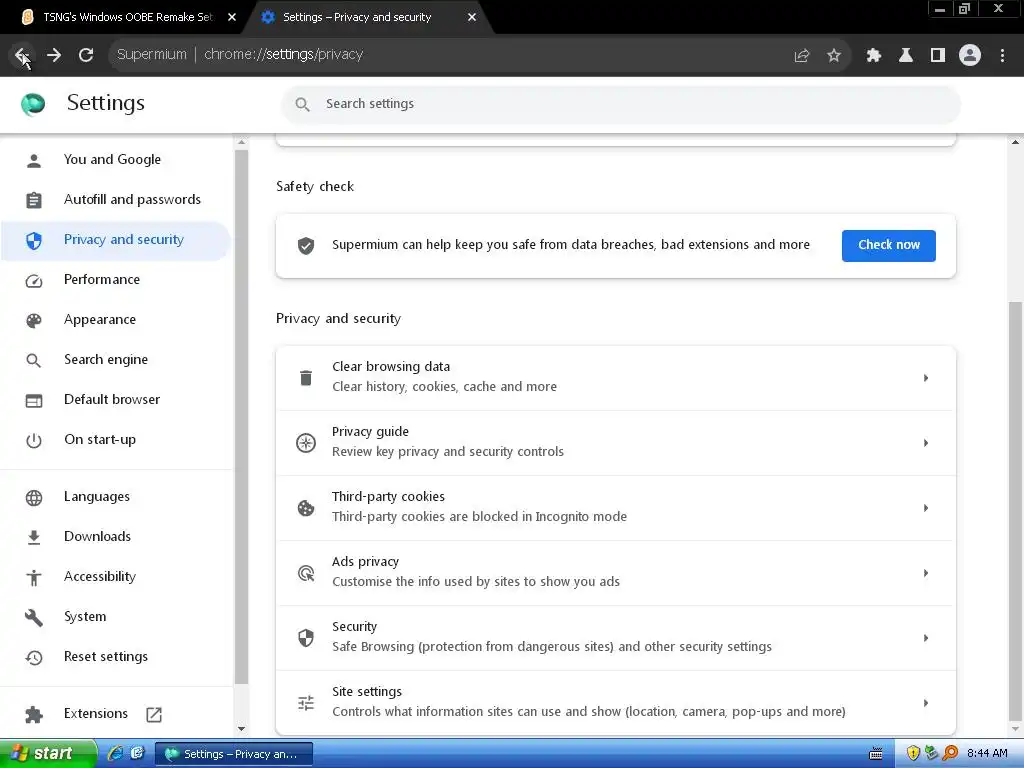Viewport: 1024px width, 768px height.
Task: Open Internet Explorer from the quick launch
Action: 115,754
